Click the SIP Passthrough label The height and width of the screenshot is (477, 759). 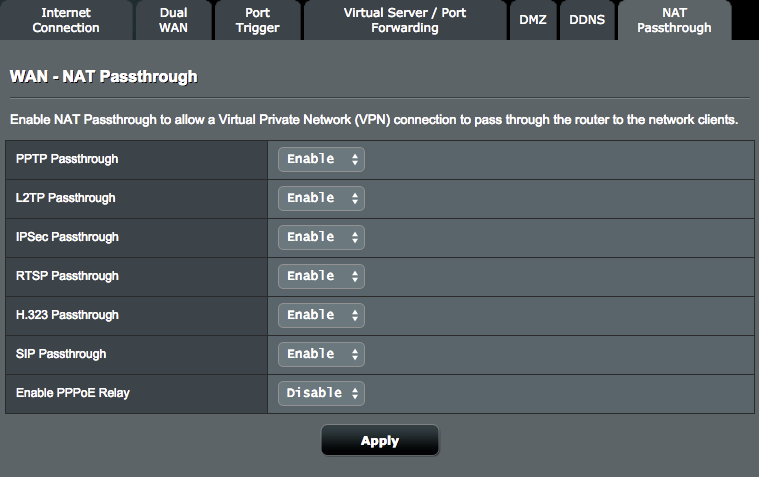click(x=61, y=354)
